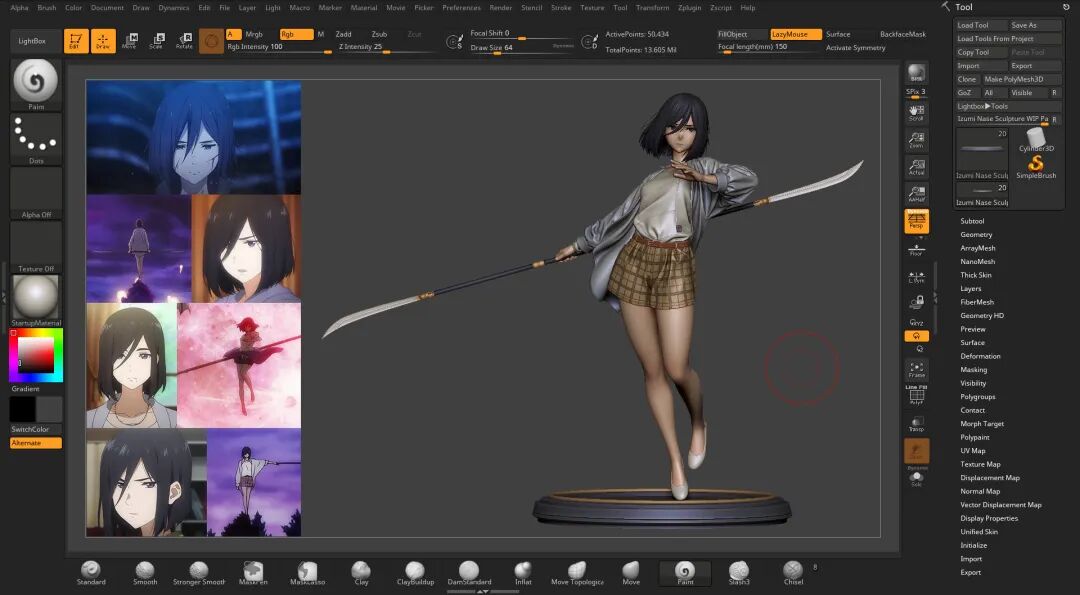Expand the Polygroups section

(977, 397)
